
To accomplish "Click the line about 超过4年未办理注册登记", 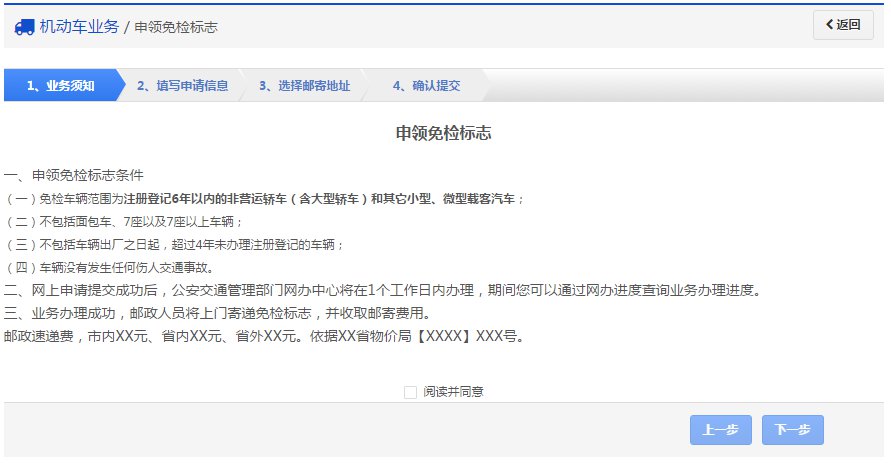I will coord(174,244).
